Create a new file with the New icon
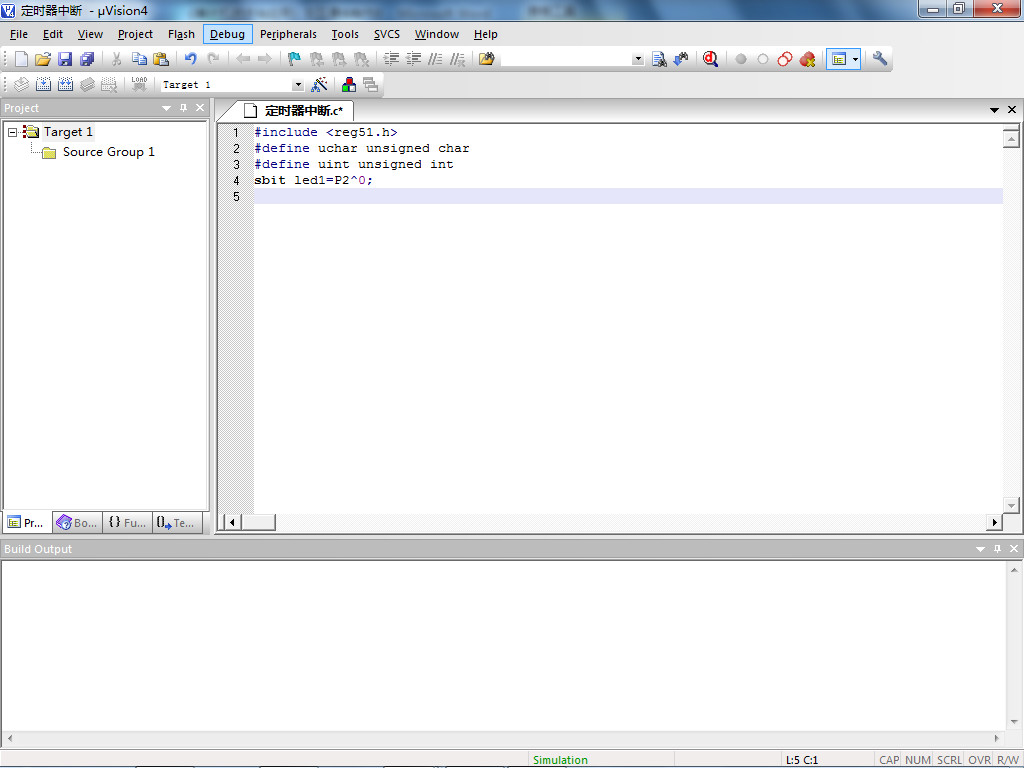 (21, 59)
